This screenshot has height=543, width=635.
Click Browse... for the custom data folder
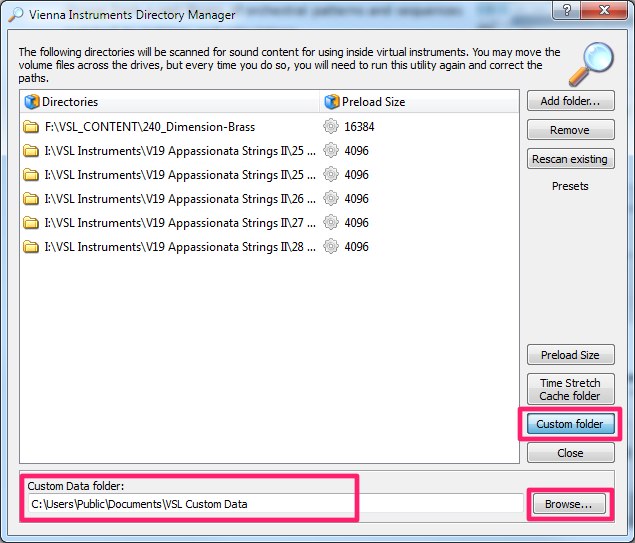[569, 504]
